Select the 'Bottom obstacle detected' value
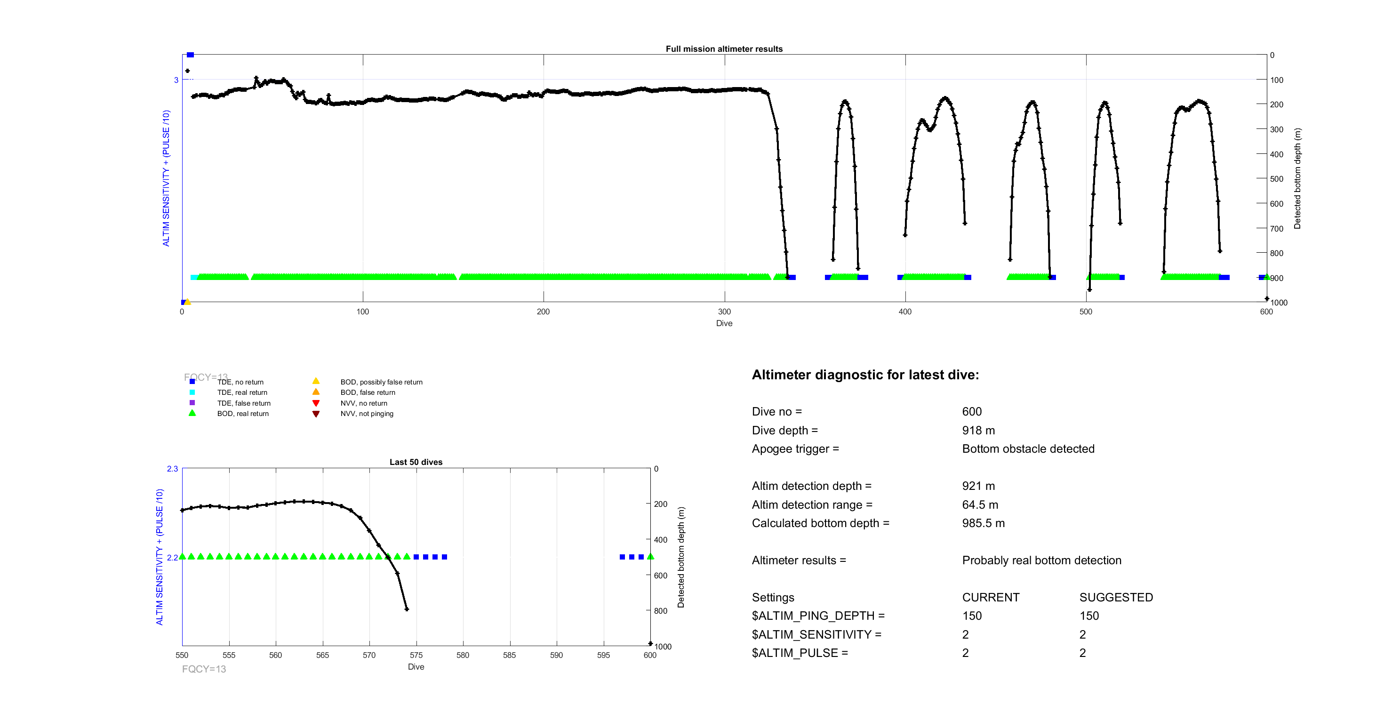This screenshot has width=1400, height=726. [x=1028, y=449]
